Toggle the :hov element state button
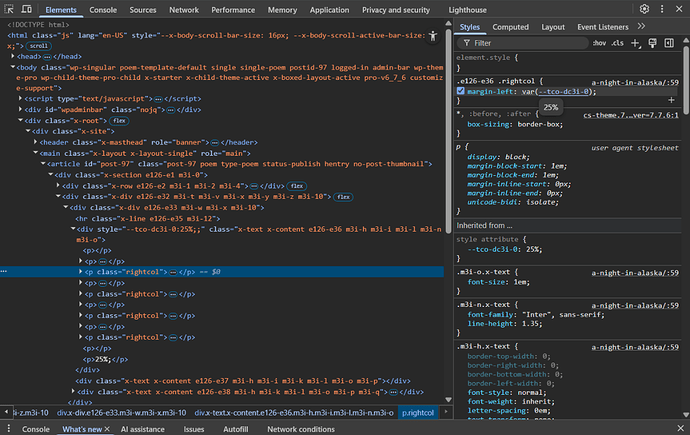Viewport: 690px width, 435px height. [x=598, y=44]
